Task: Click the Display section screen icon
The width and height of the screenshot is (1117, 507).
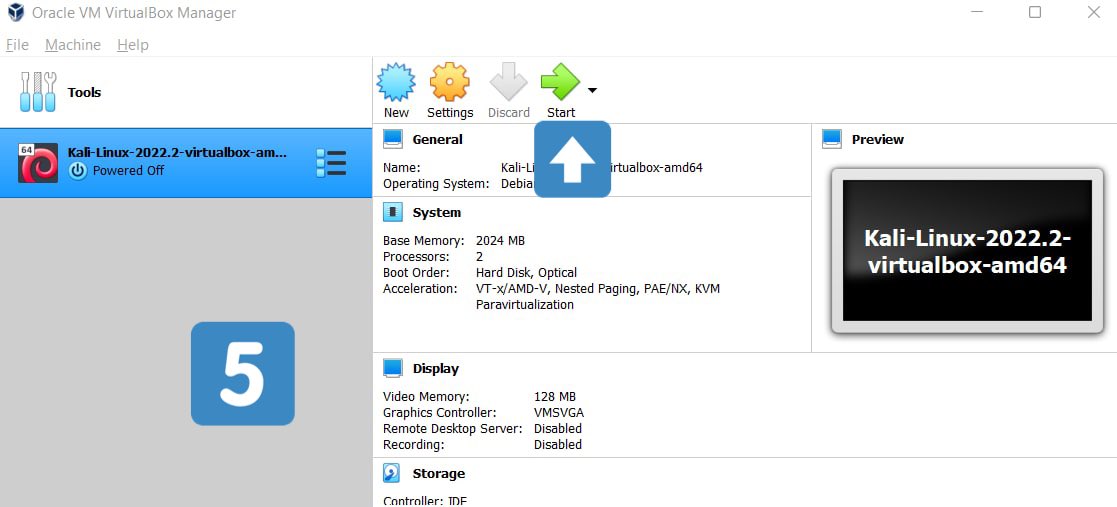Action: tap(393, 368)
